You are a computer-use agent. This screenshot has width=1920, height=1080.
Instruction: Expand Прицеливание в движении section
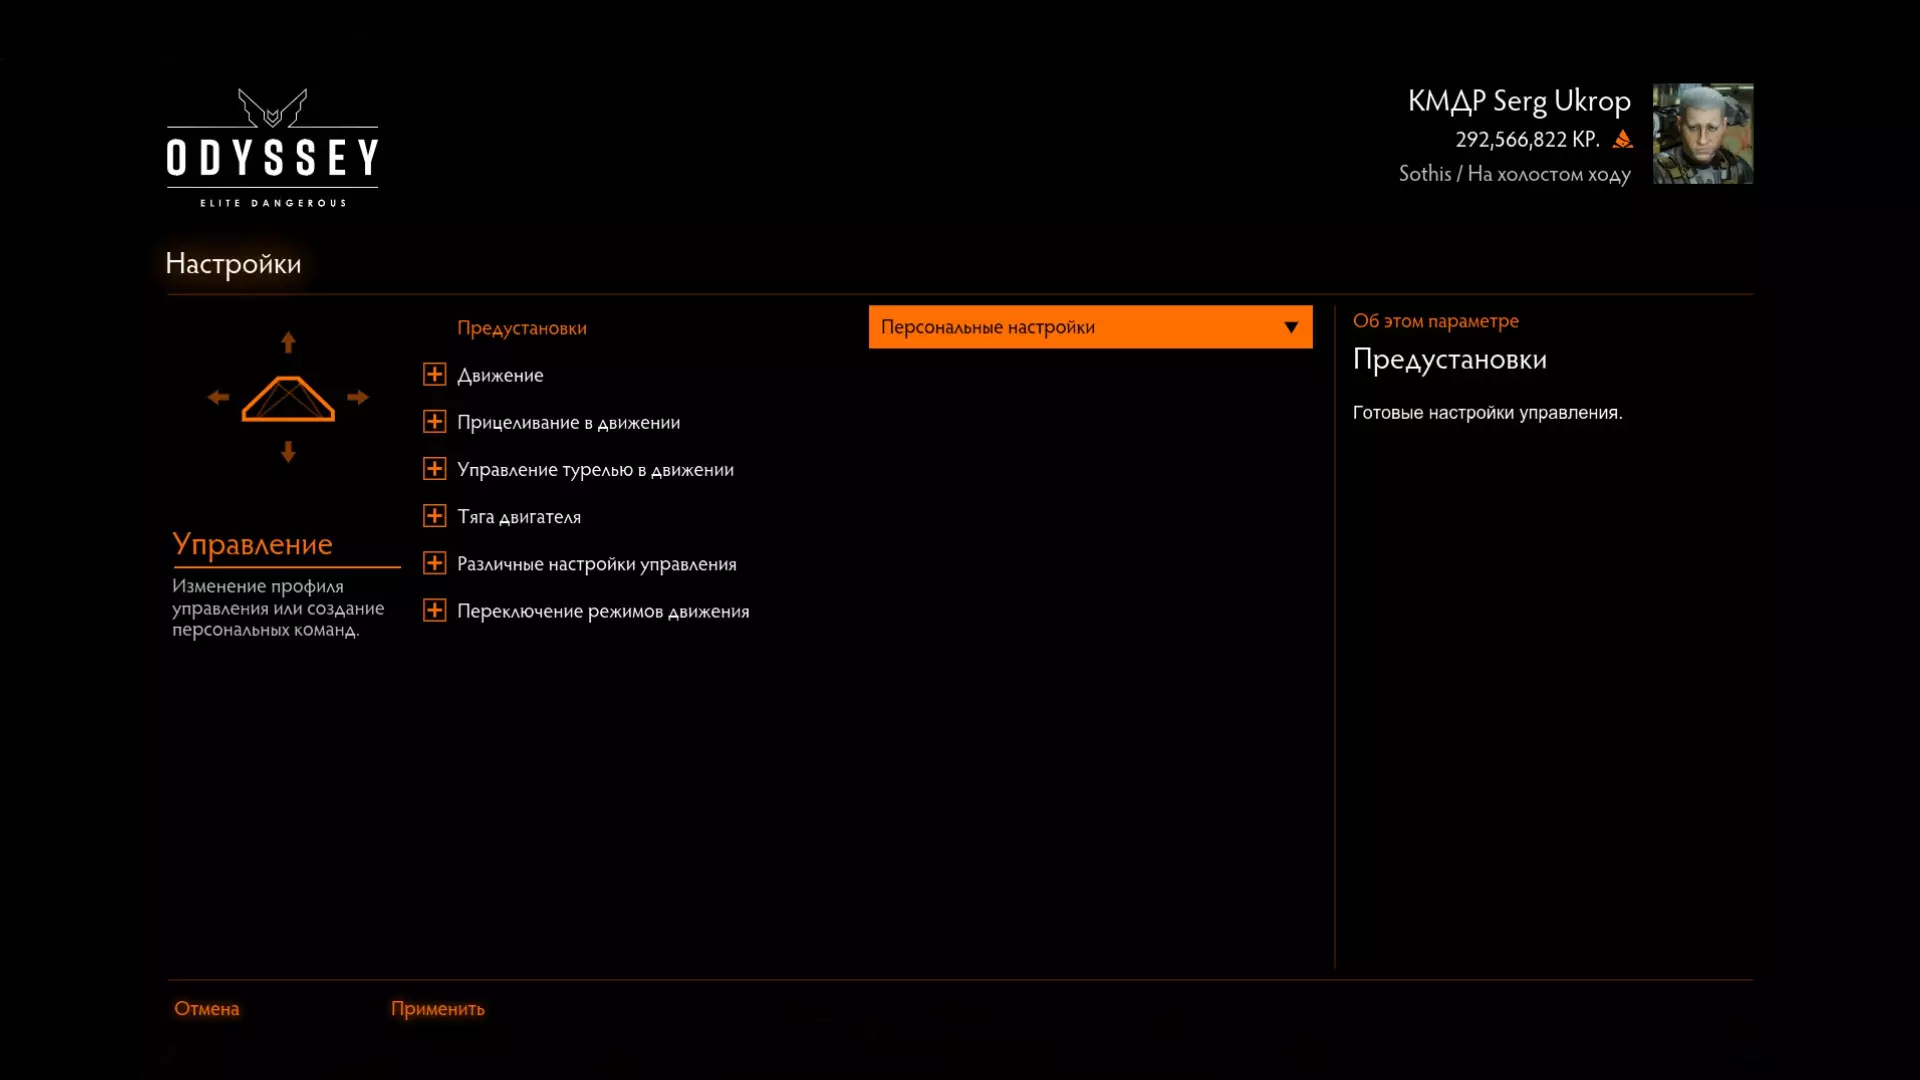point(434,422)
